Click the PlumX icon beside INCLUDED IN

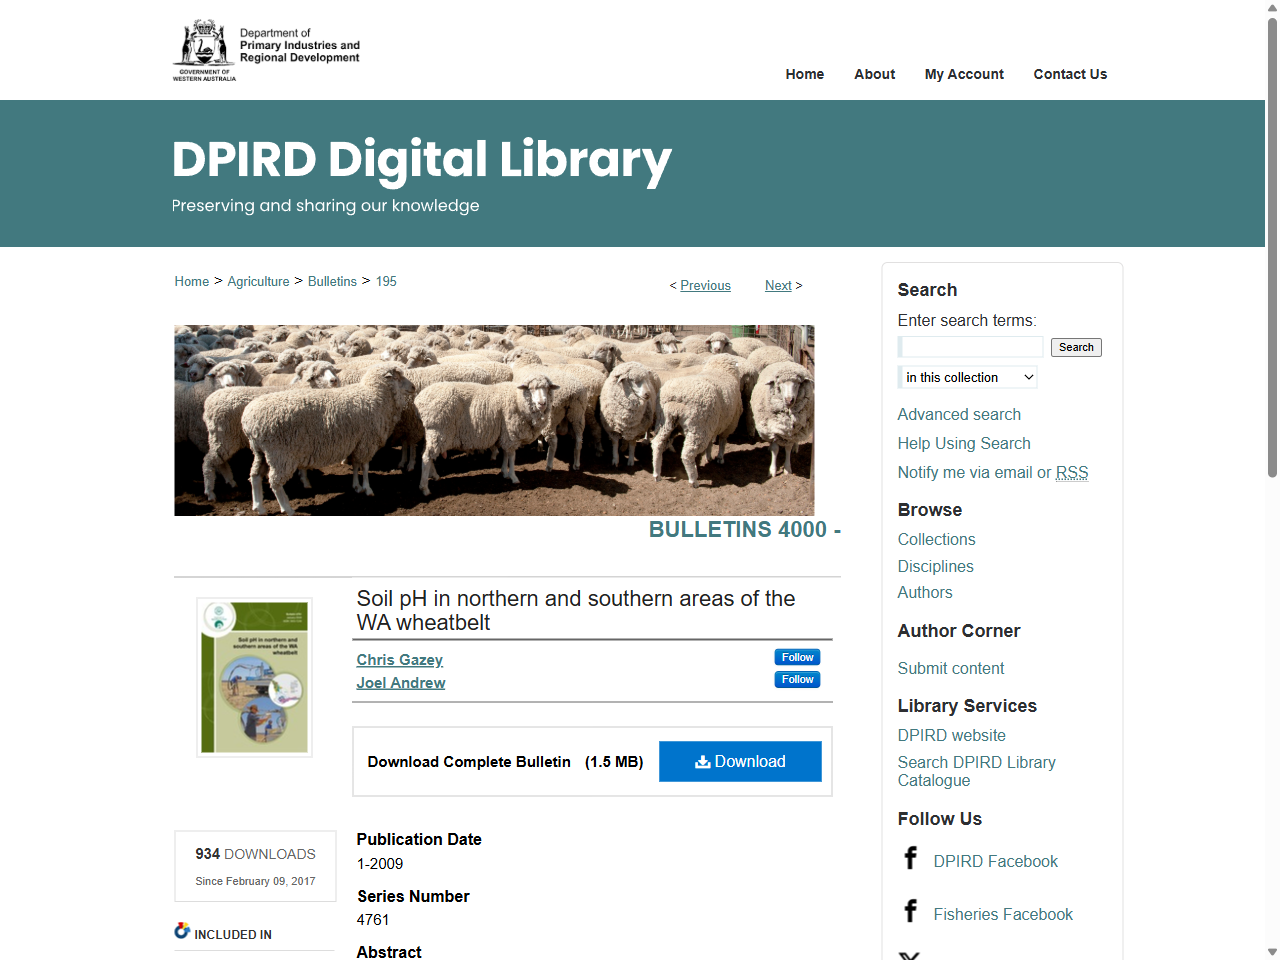(182, 930)
